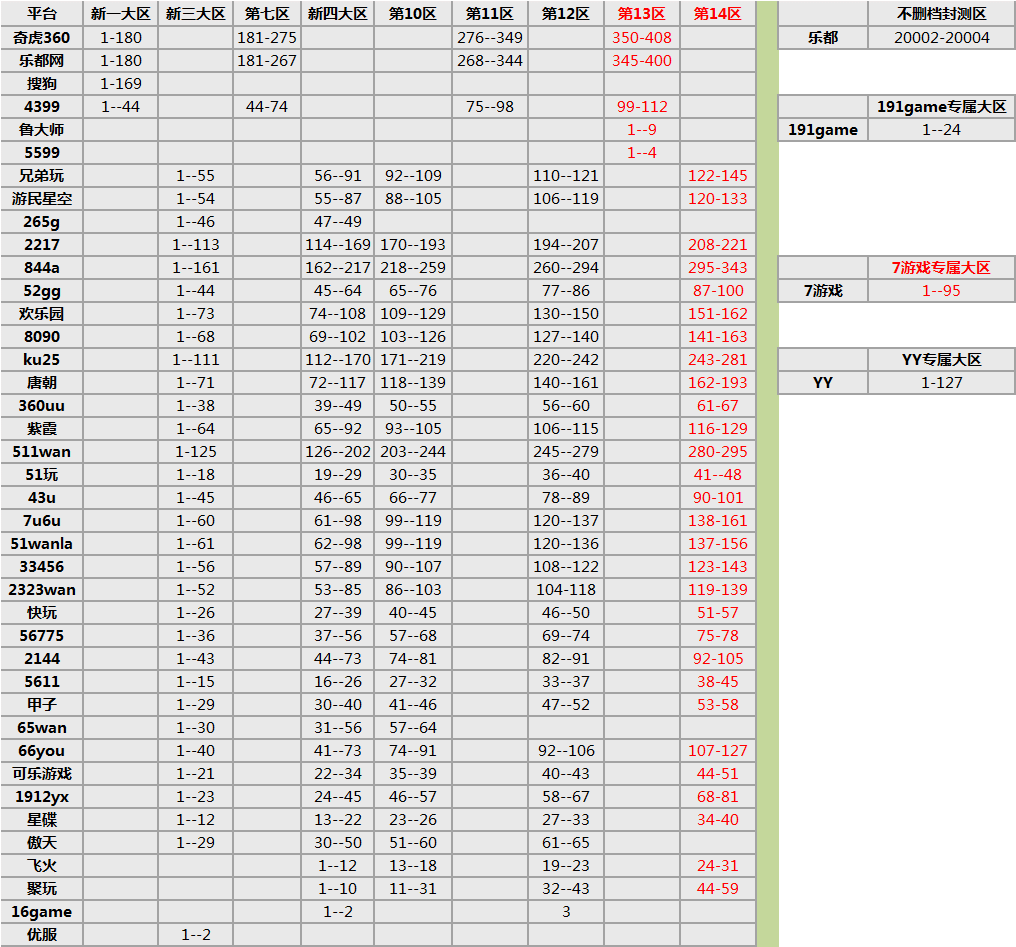Select the 第12区 header cell
The height and width of the screenshot is (947, 1016).
[x=566, y=14]
